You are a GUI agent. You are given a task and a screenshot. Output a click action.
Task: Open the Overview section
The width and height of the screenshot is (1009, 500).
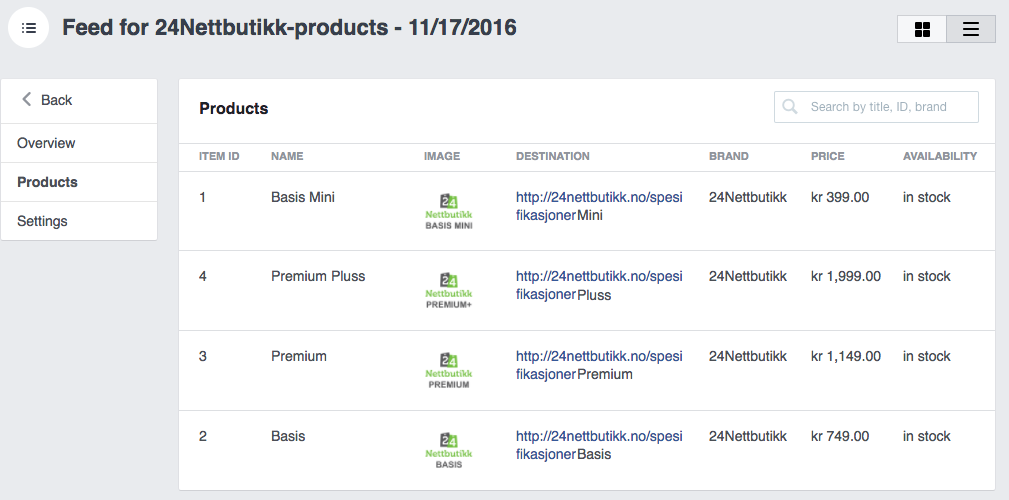(79, 143)
